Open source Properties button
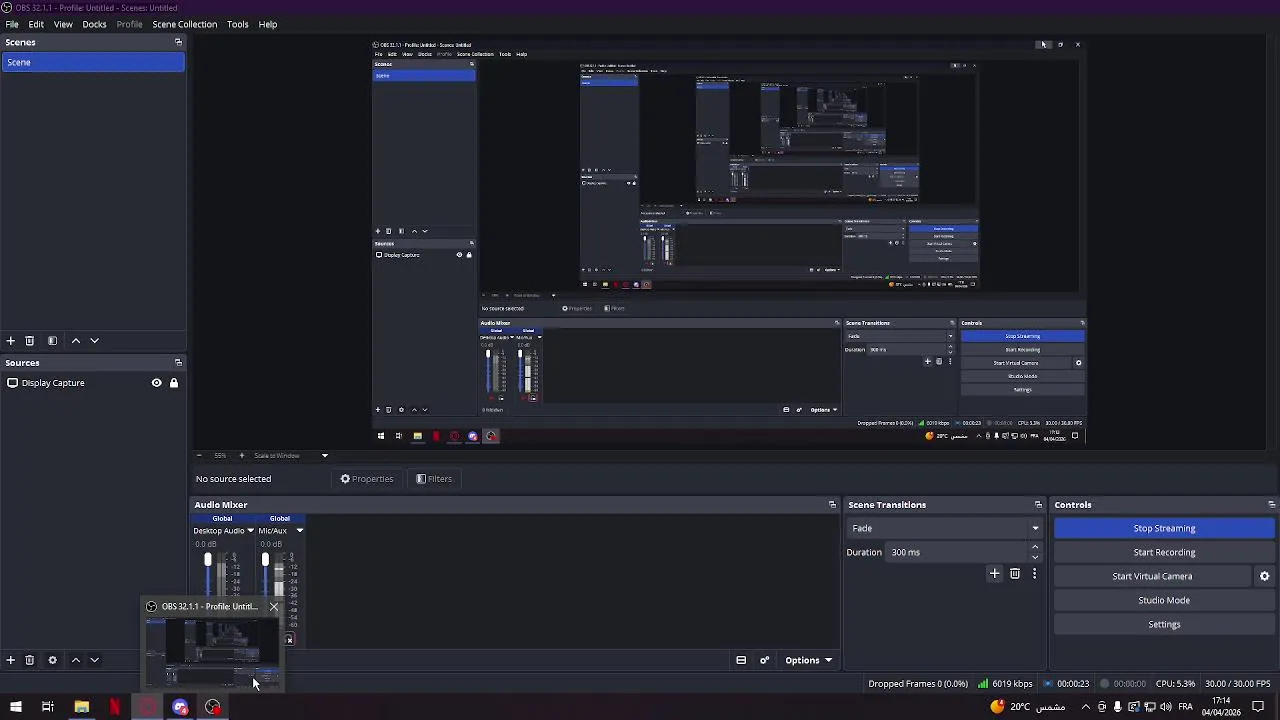This screenshot has height=720, width=1280. 367,479
